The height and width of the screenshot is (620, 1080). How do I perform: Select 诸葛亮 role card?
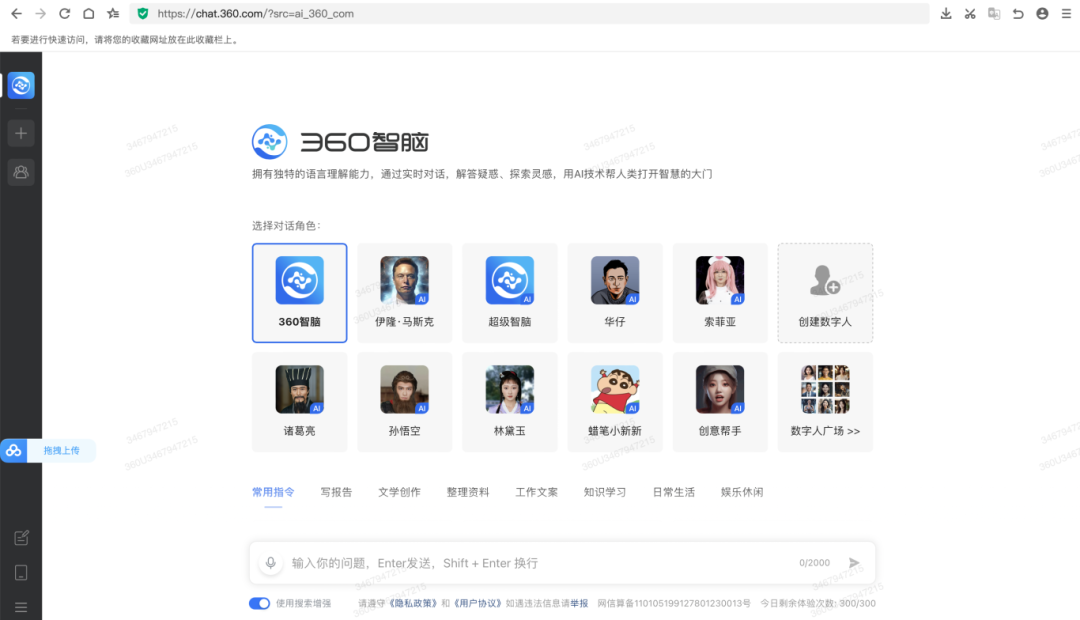point(300,402)
